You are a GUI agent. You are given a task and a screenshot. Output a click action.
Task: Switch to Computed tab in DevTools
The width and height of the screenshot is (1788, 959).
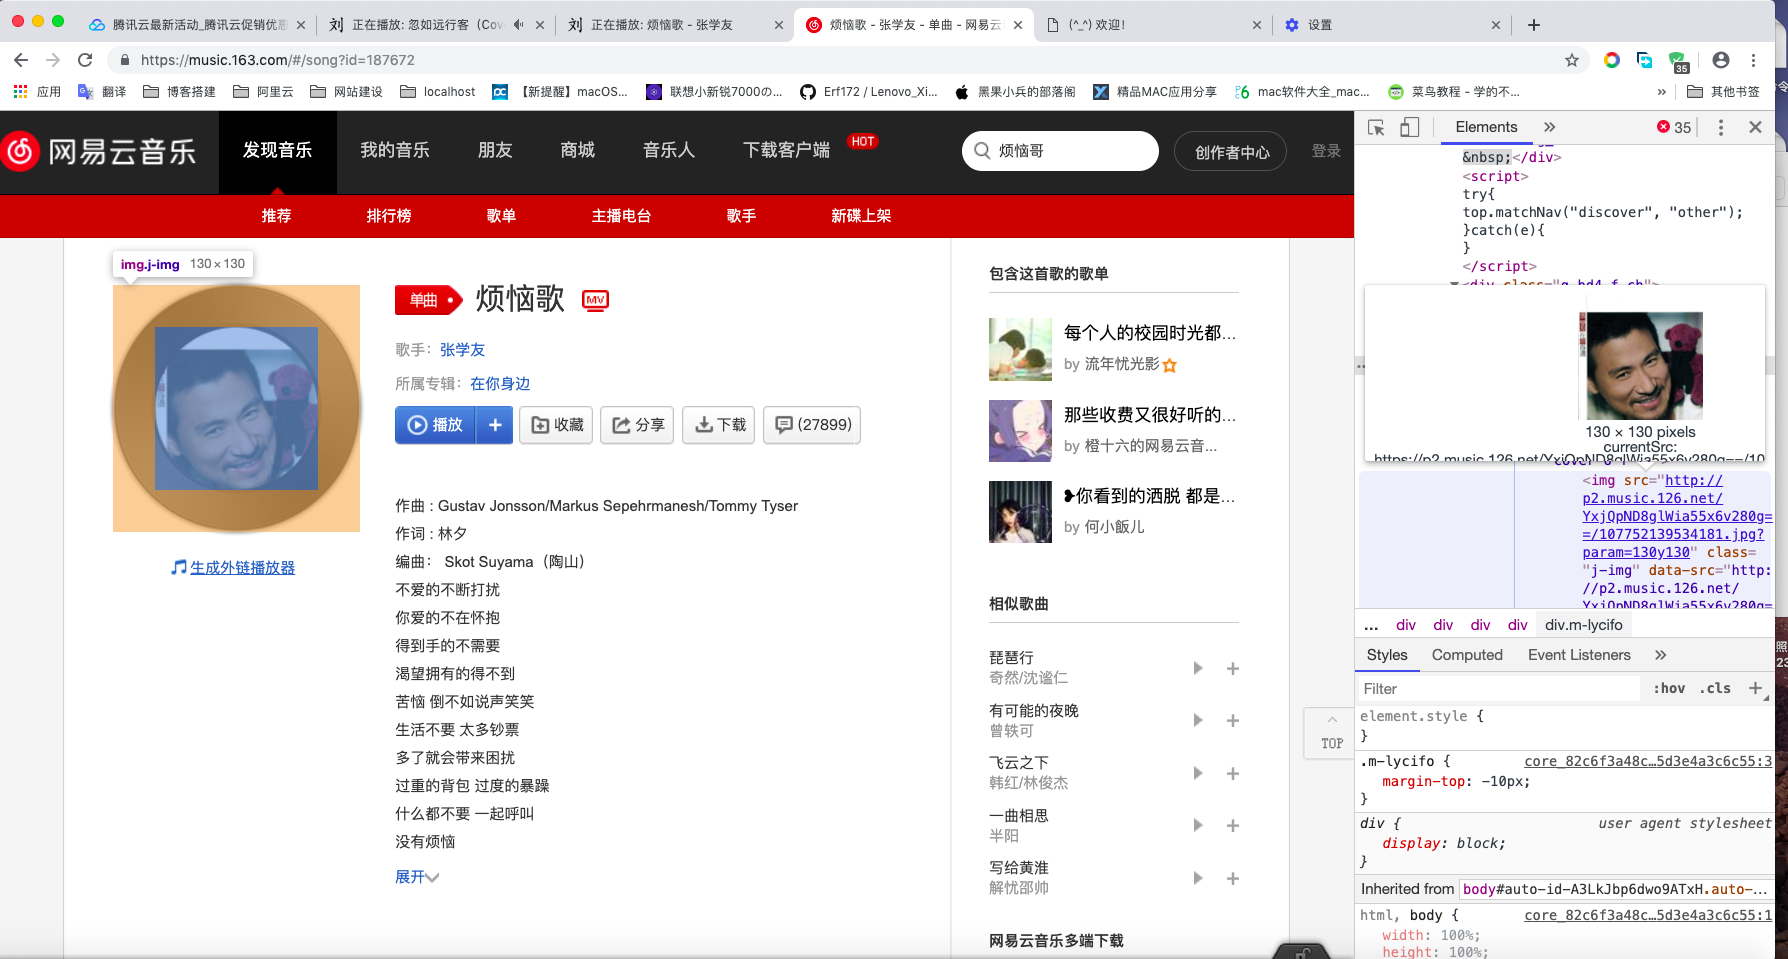[x=1467, y=655]
